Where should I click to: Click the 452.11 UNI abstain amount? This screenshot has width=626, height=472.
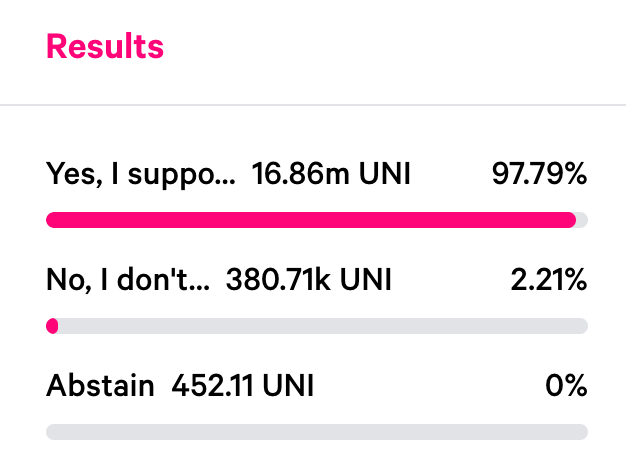243,385
